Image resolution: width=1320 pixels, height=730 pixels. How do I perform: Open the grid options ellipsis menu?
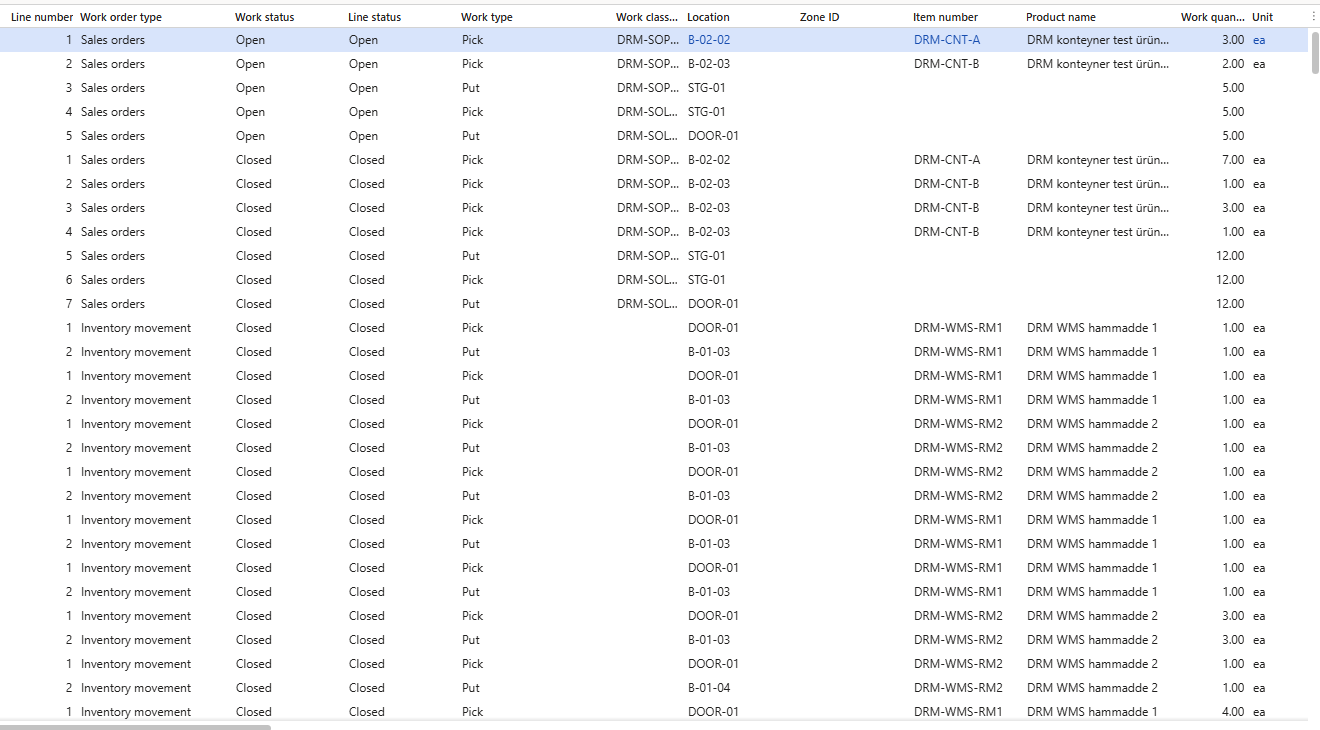1313,16
